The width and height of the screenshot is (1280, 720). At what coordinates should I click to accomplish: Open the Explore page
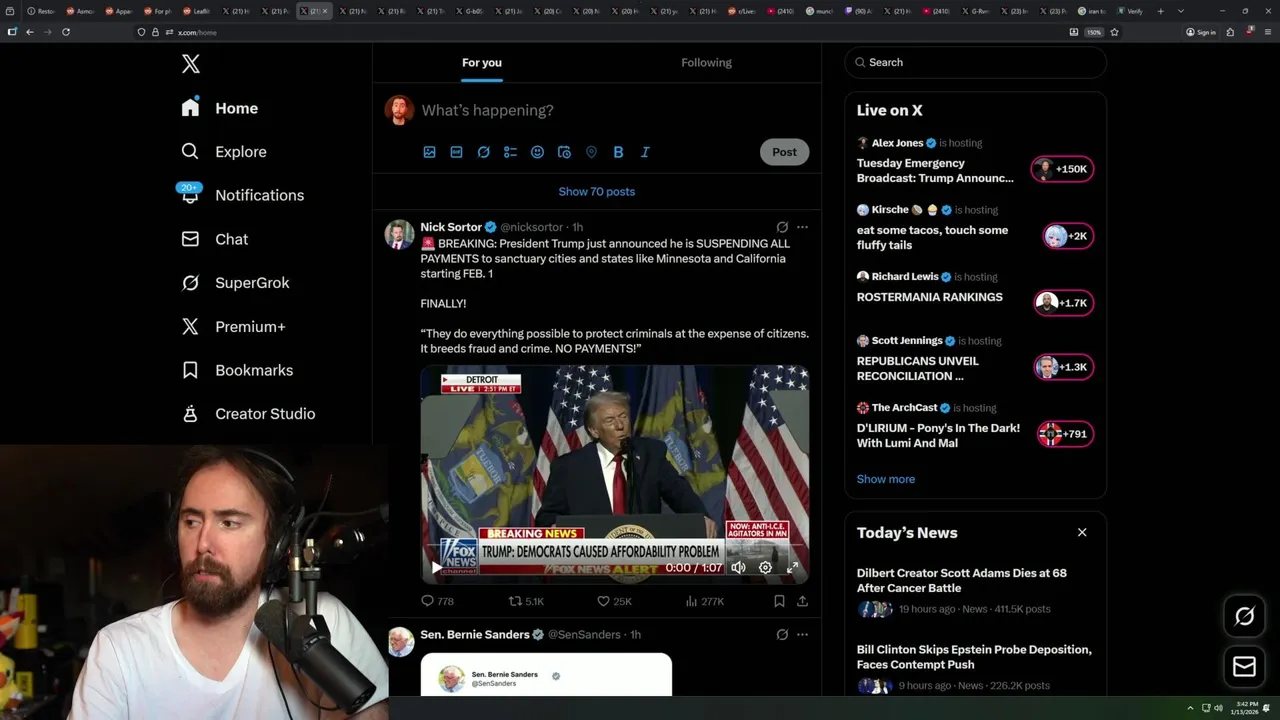click(222, 152)
